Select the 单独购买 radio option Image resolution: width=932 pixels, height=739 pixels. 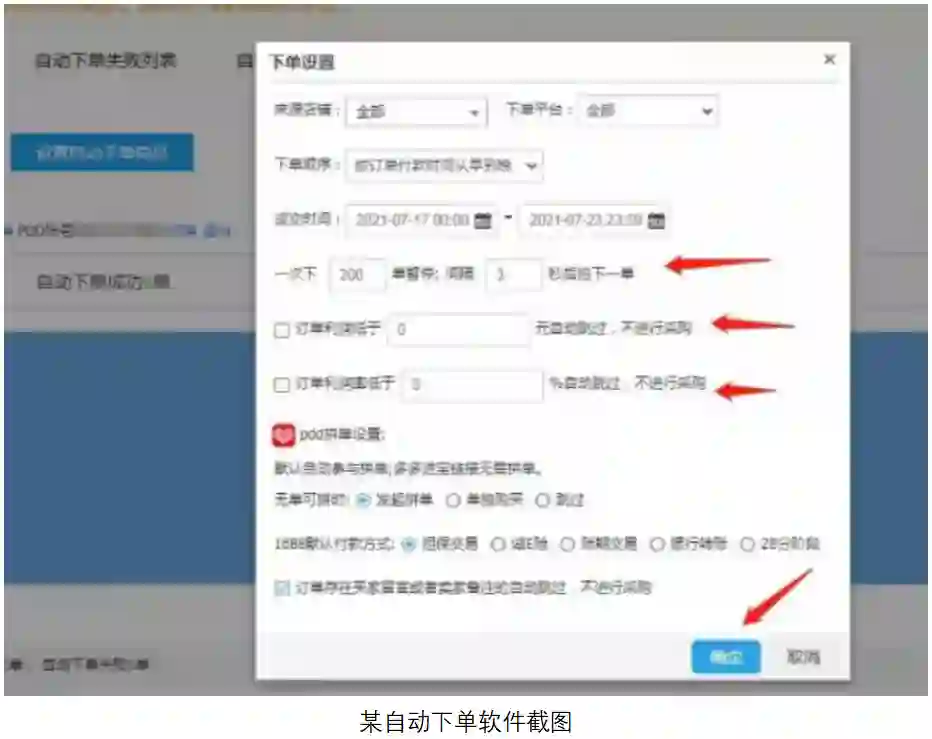(x=453, y=500)
